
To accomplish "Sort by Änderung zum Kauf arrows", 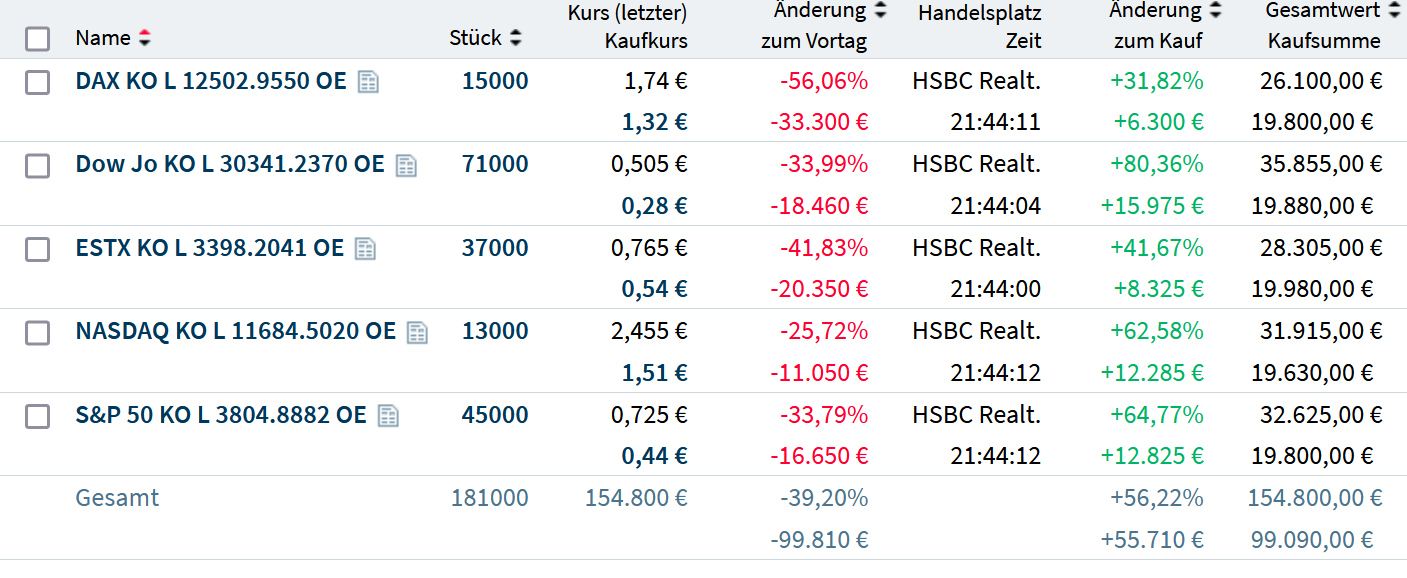I will [1215, 11].
